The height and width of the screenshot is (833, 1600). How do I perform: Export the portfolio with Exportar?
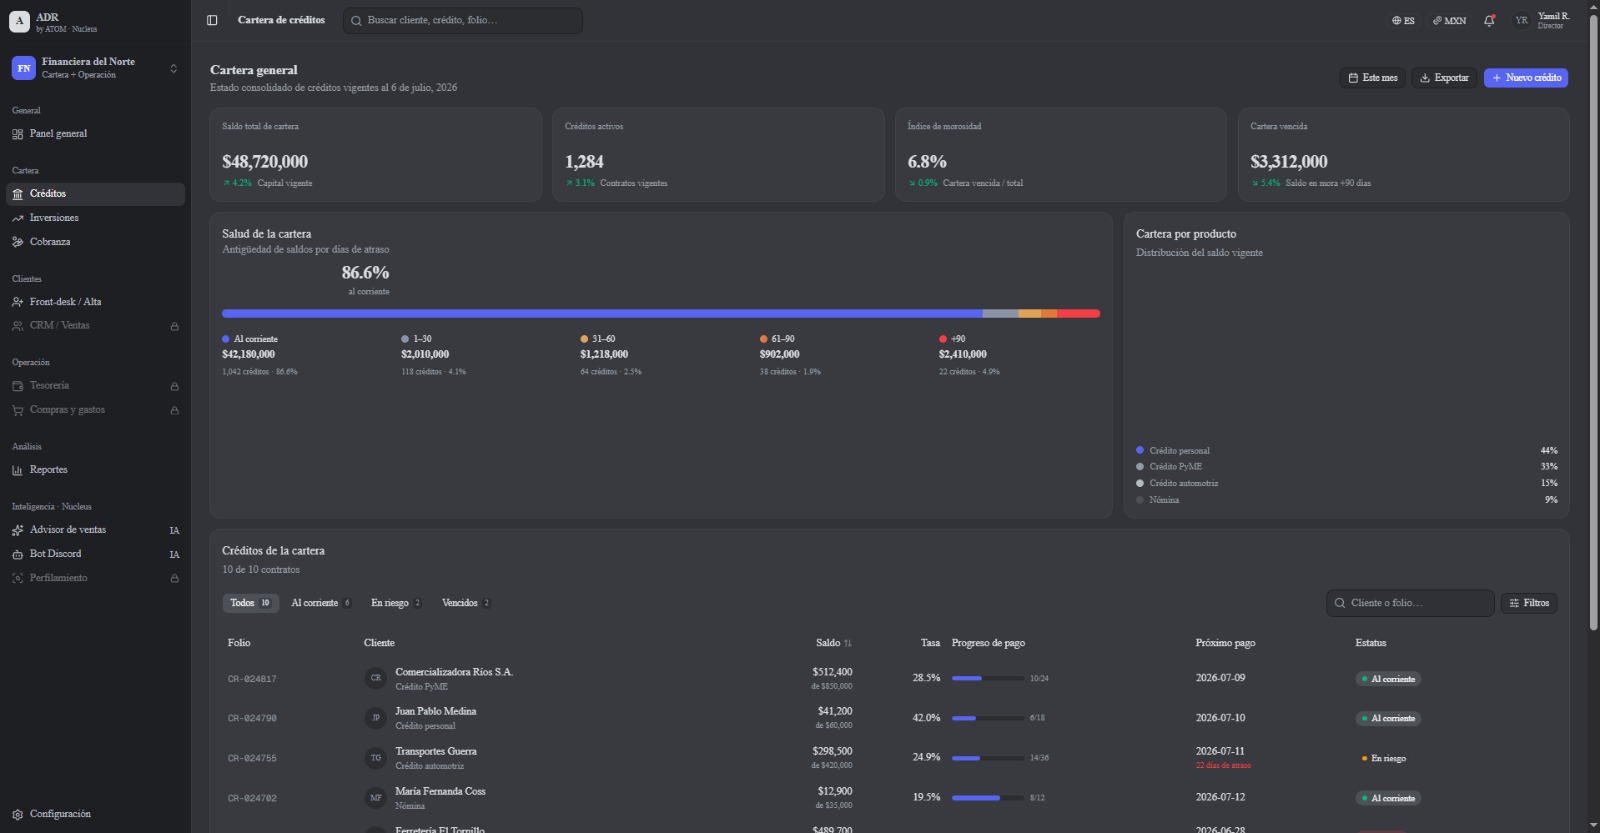point(1444,78)
